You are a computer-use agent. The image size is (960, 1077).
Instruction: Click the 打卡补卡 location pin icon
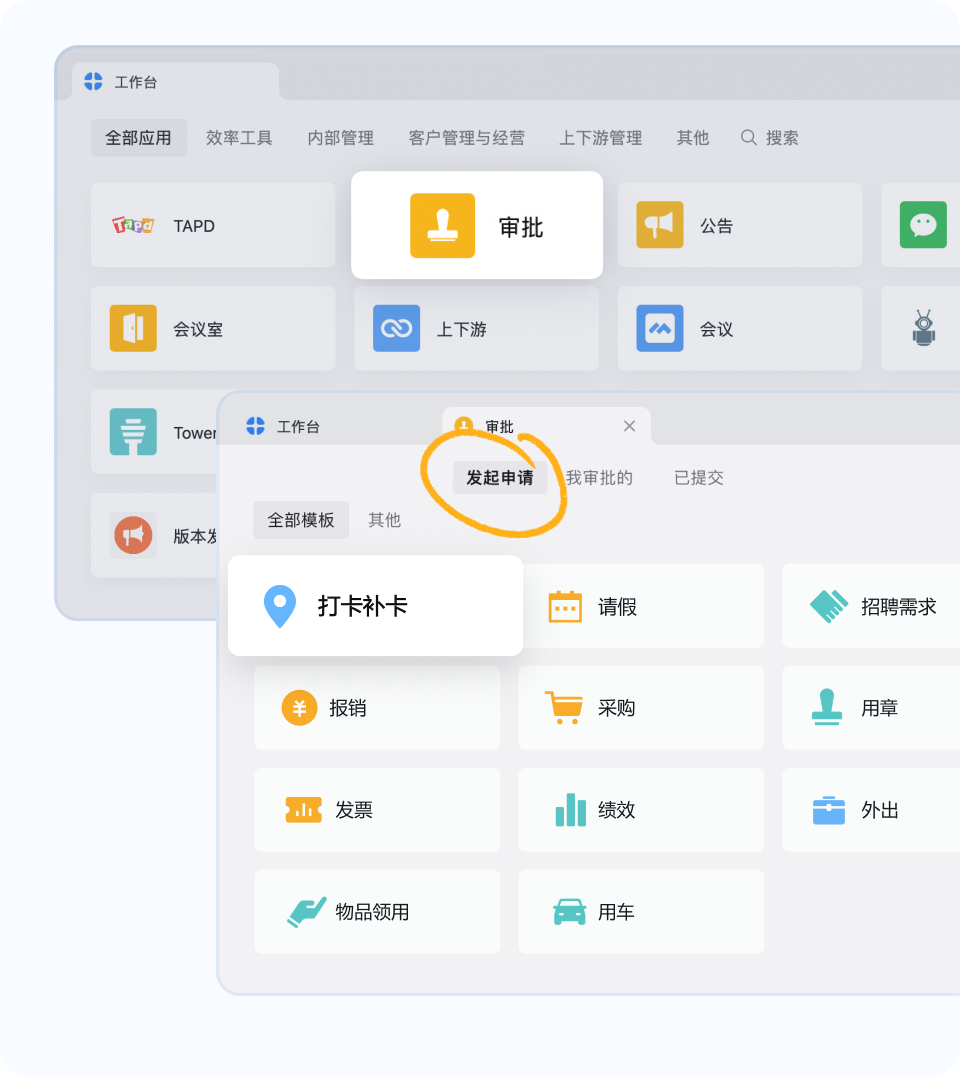tap(279, 606)
